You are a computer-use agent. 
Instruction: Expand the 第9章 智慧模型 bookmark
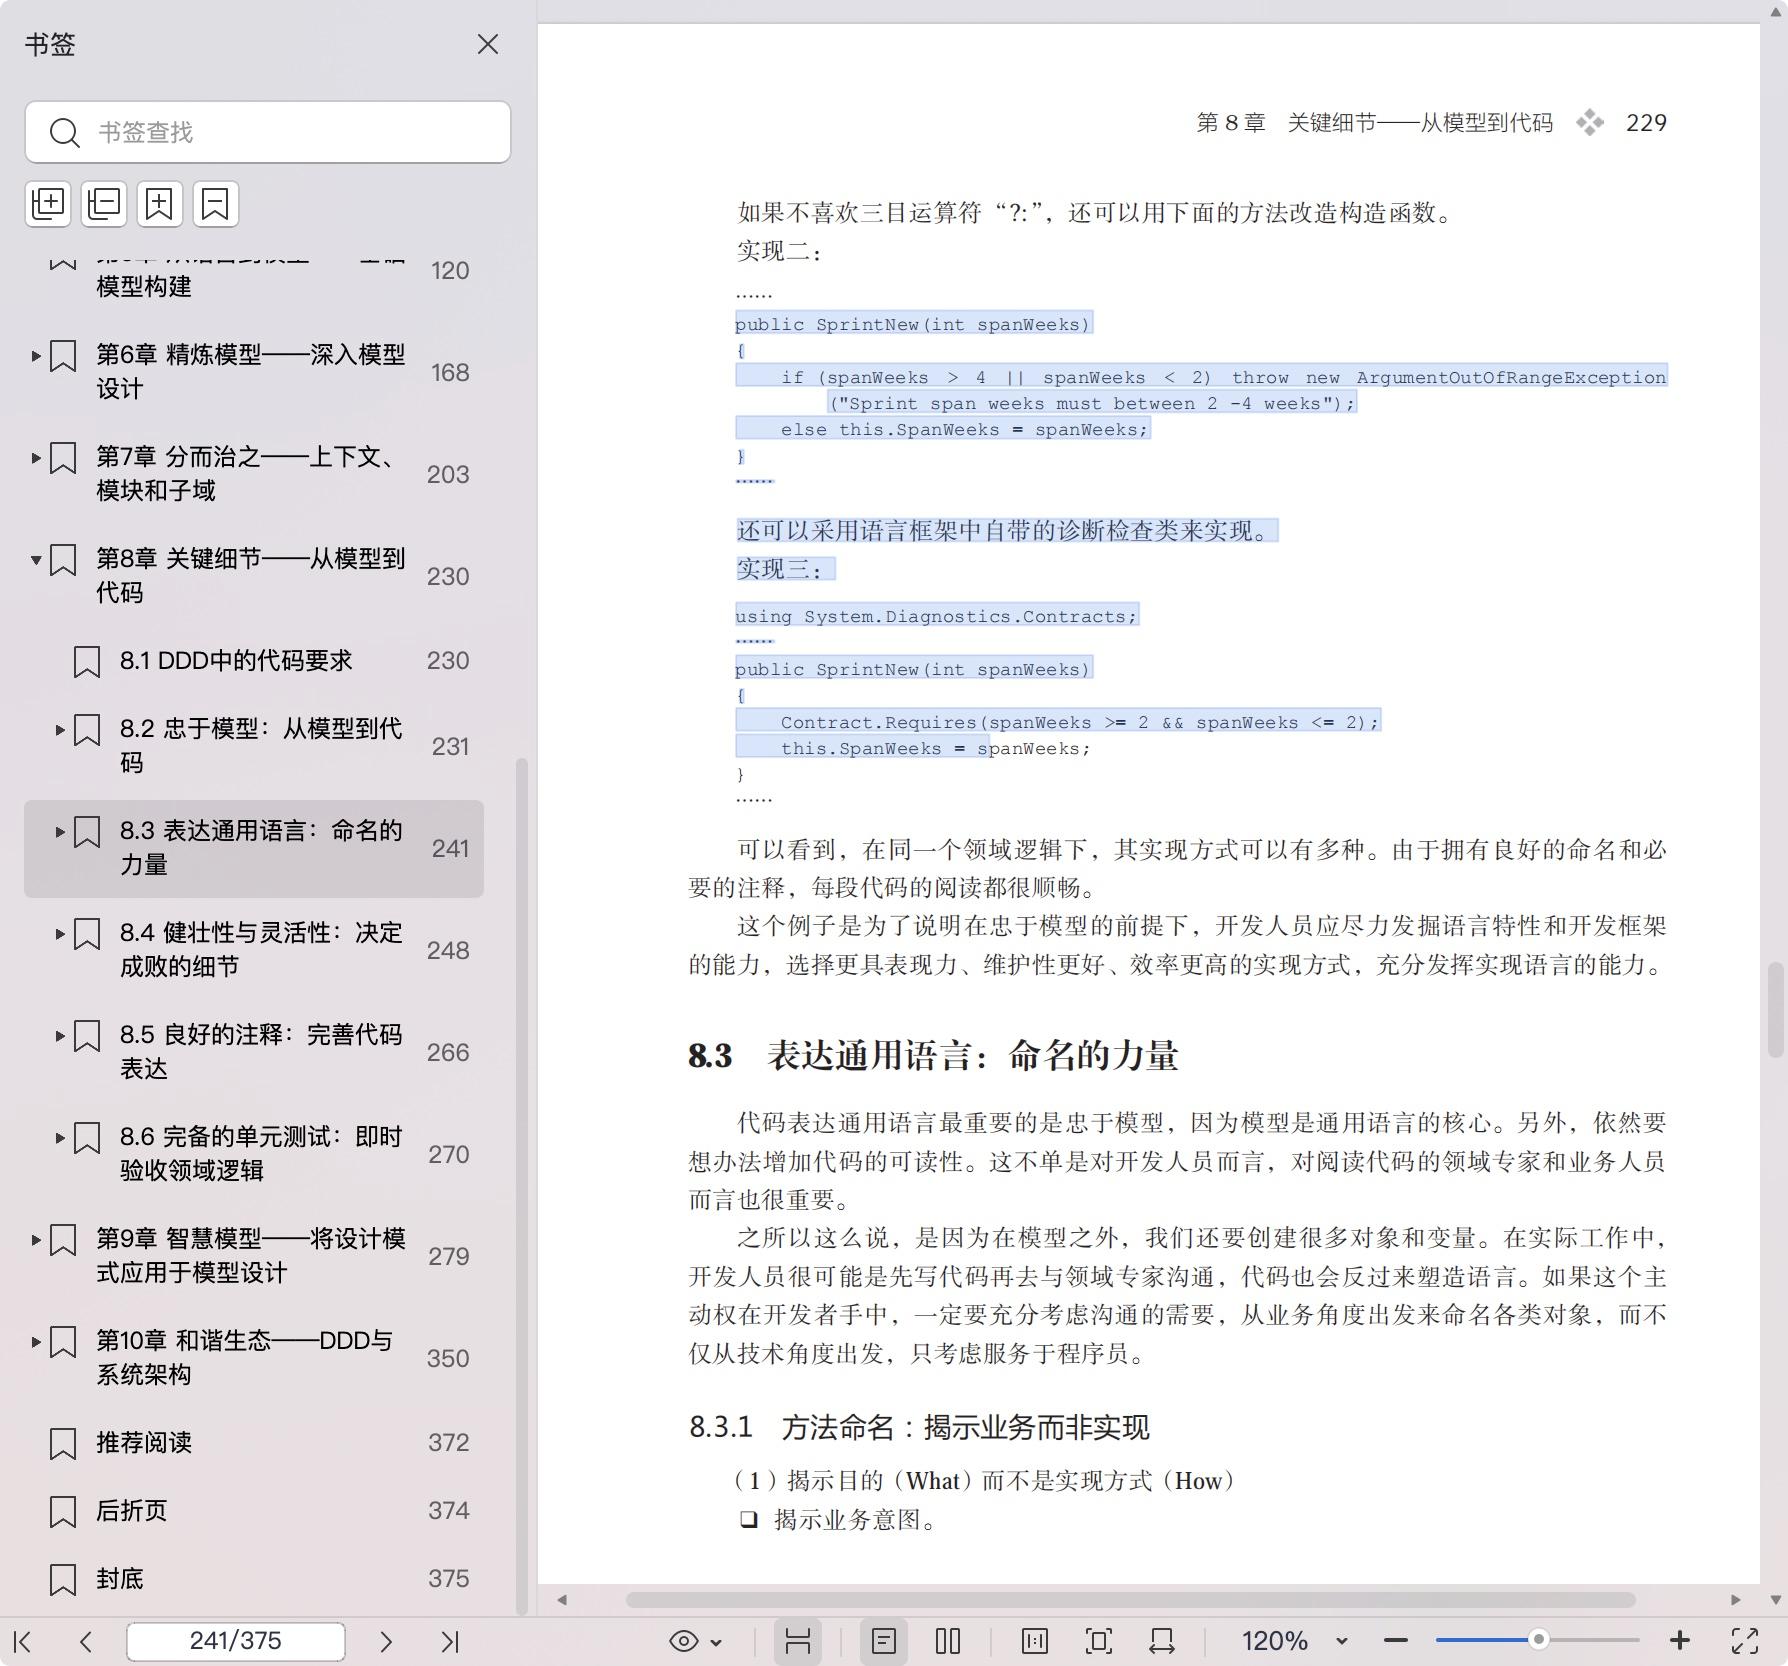pos(36,1239)
